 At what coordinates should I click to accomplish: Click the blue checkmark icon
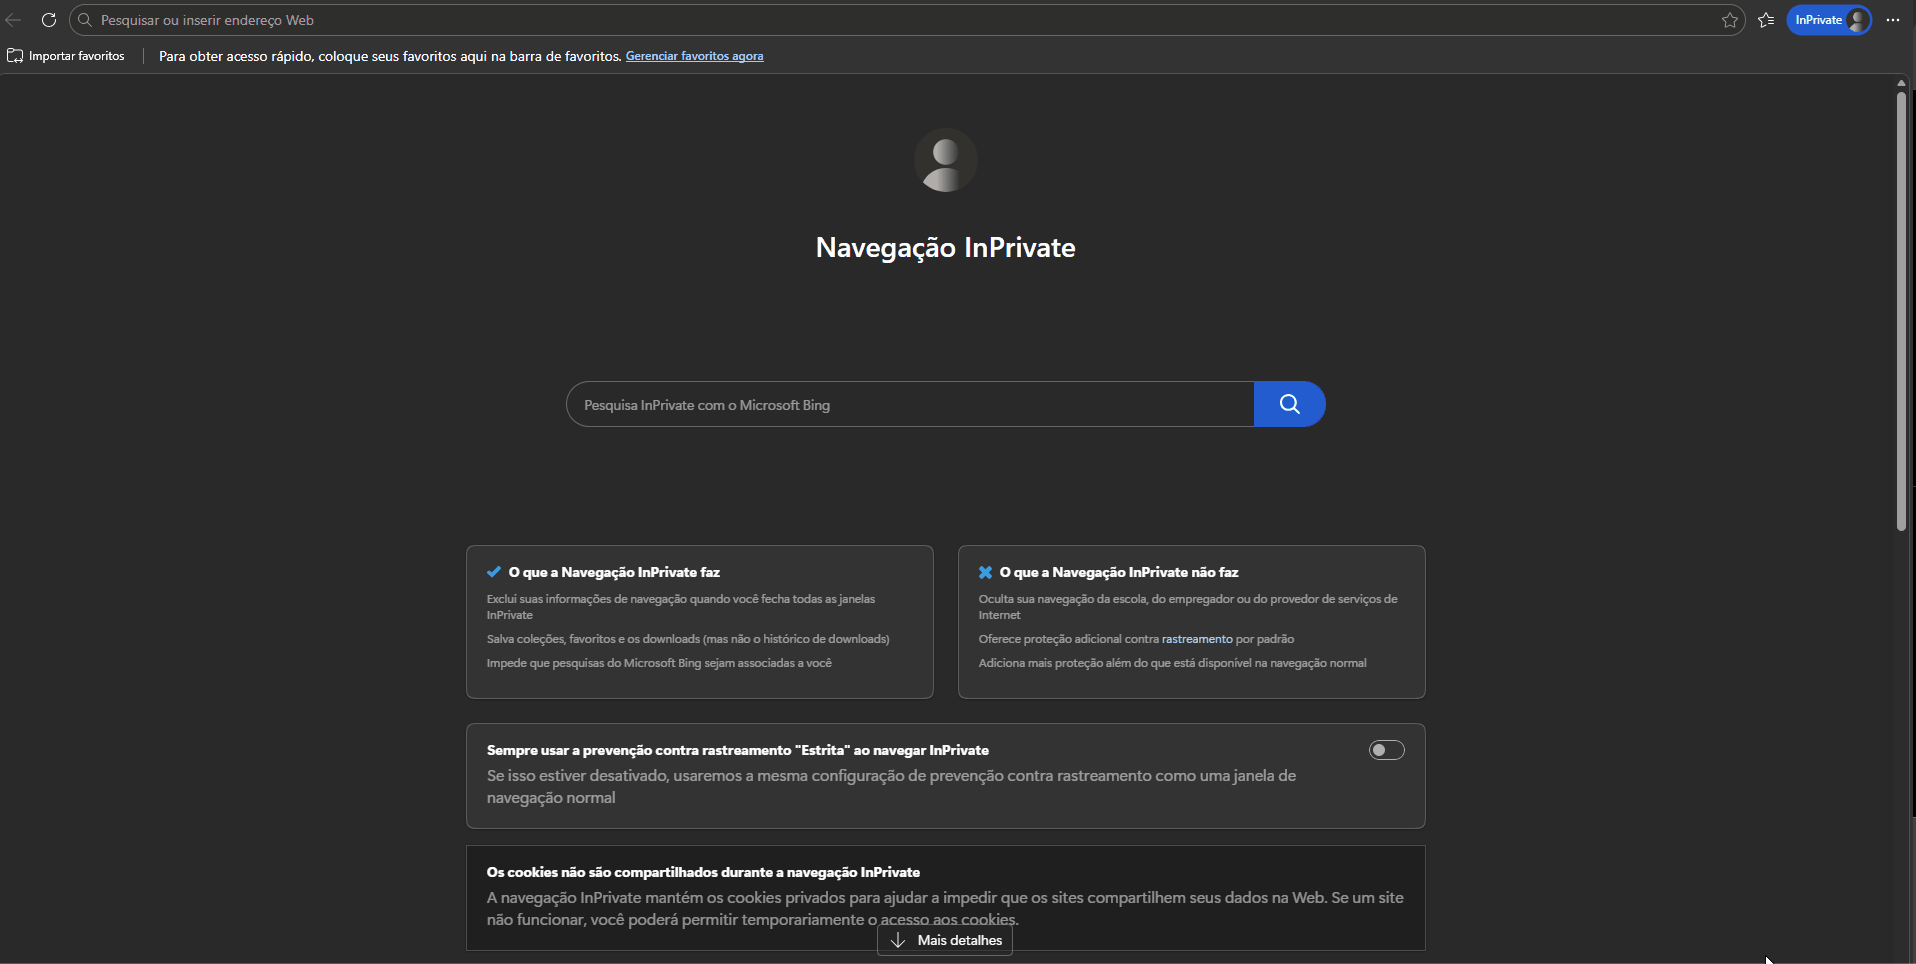494,572
